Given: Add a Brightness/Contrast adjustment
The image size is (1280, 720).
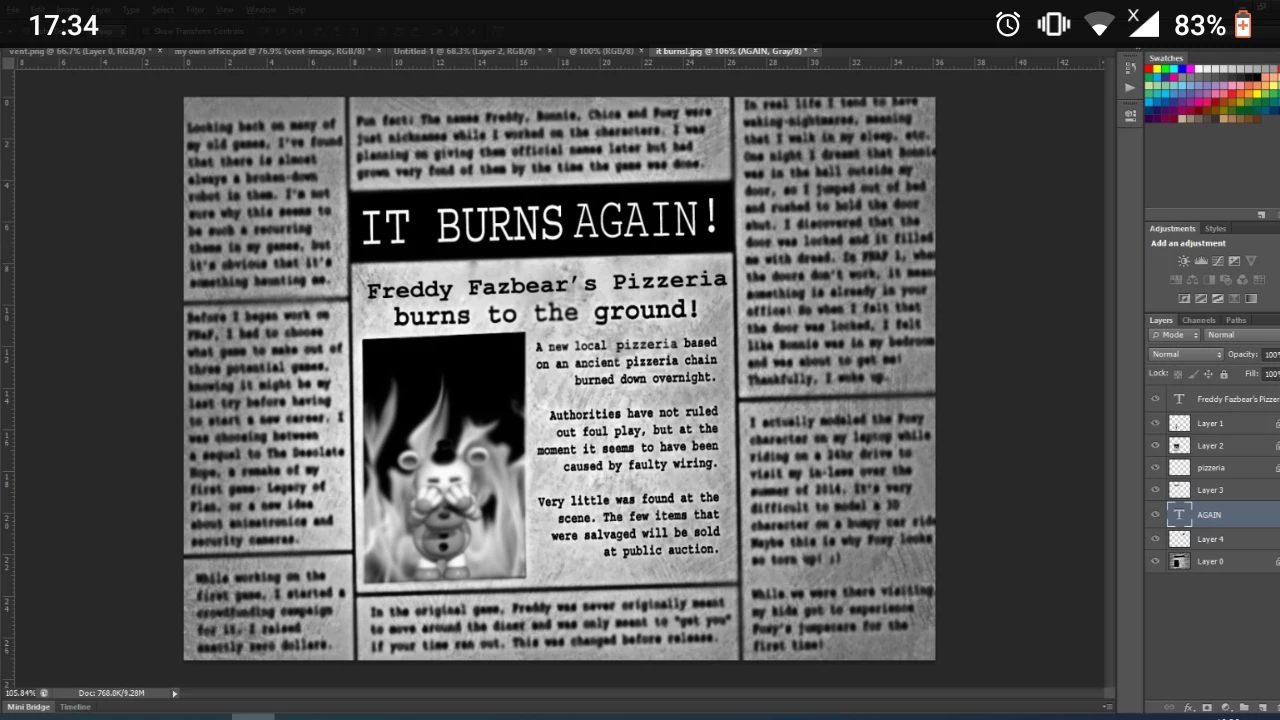Looking at the screenshot, I should [1184, 261].
